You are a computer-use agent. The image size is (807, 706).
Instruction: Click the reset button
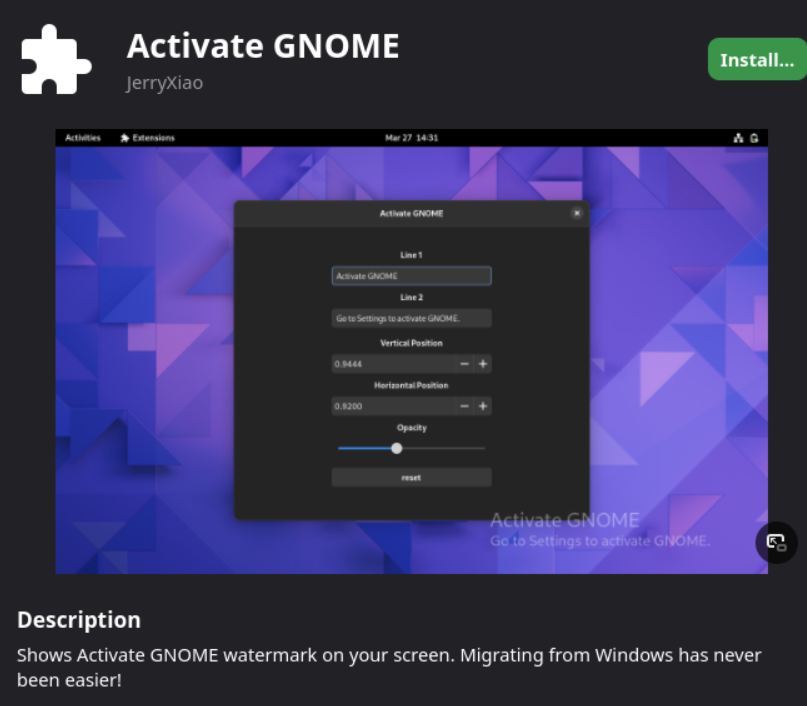(x=411, y=478)
